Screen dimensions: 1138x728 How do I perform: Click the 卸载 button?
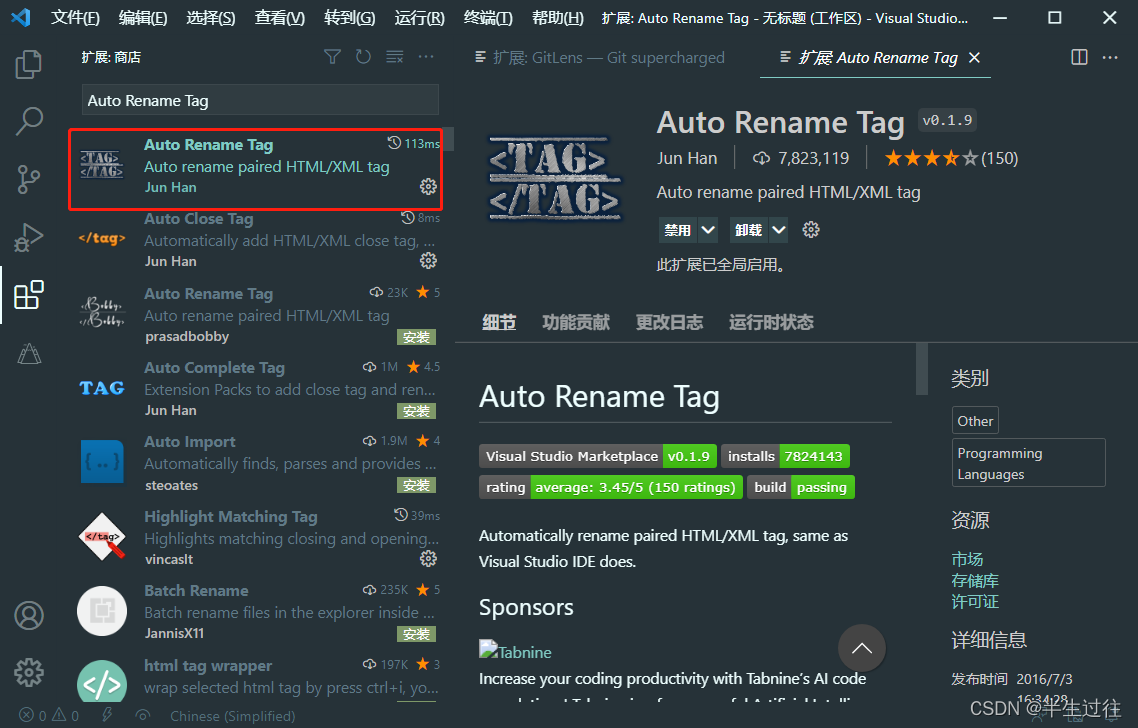(x=748, y=230)
